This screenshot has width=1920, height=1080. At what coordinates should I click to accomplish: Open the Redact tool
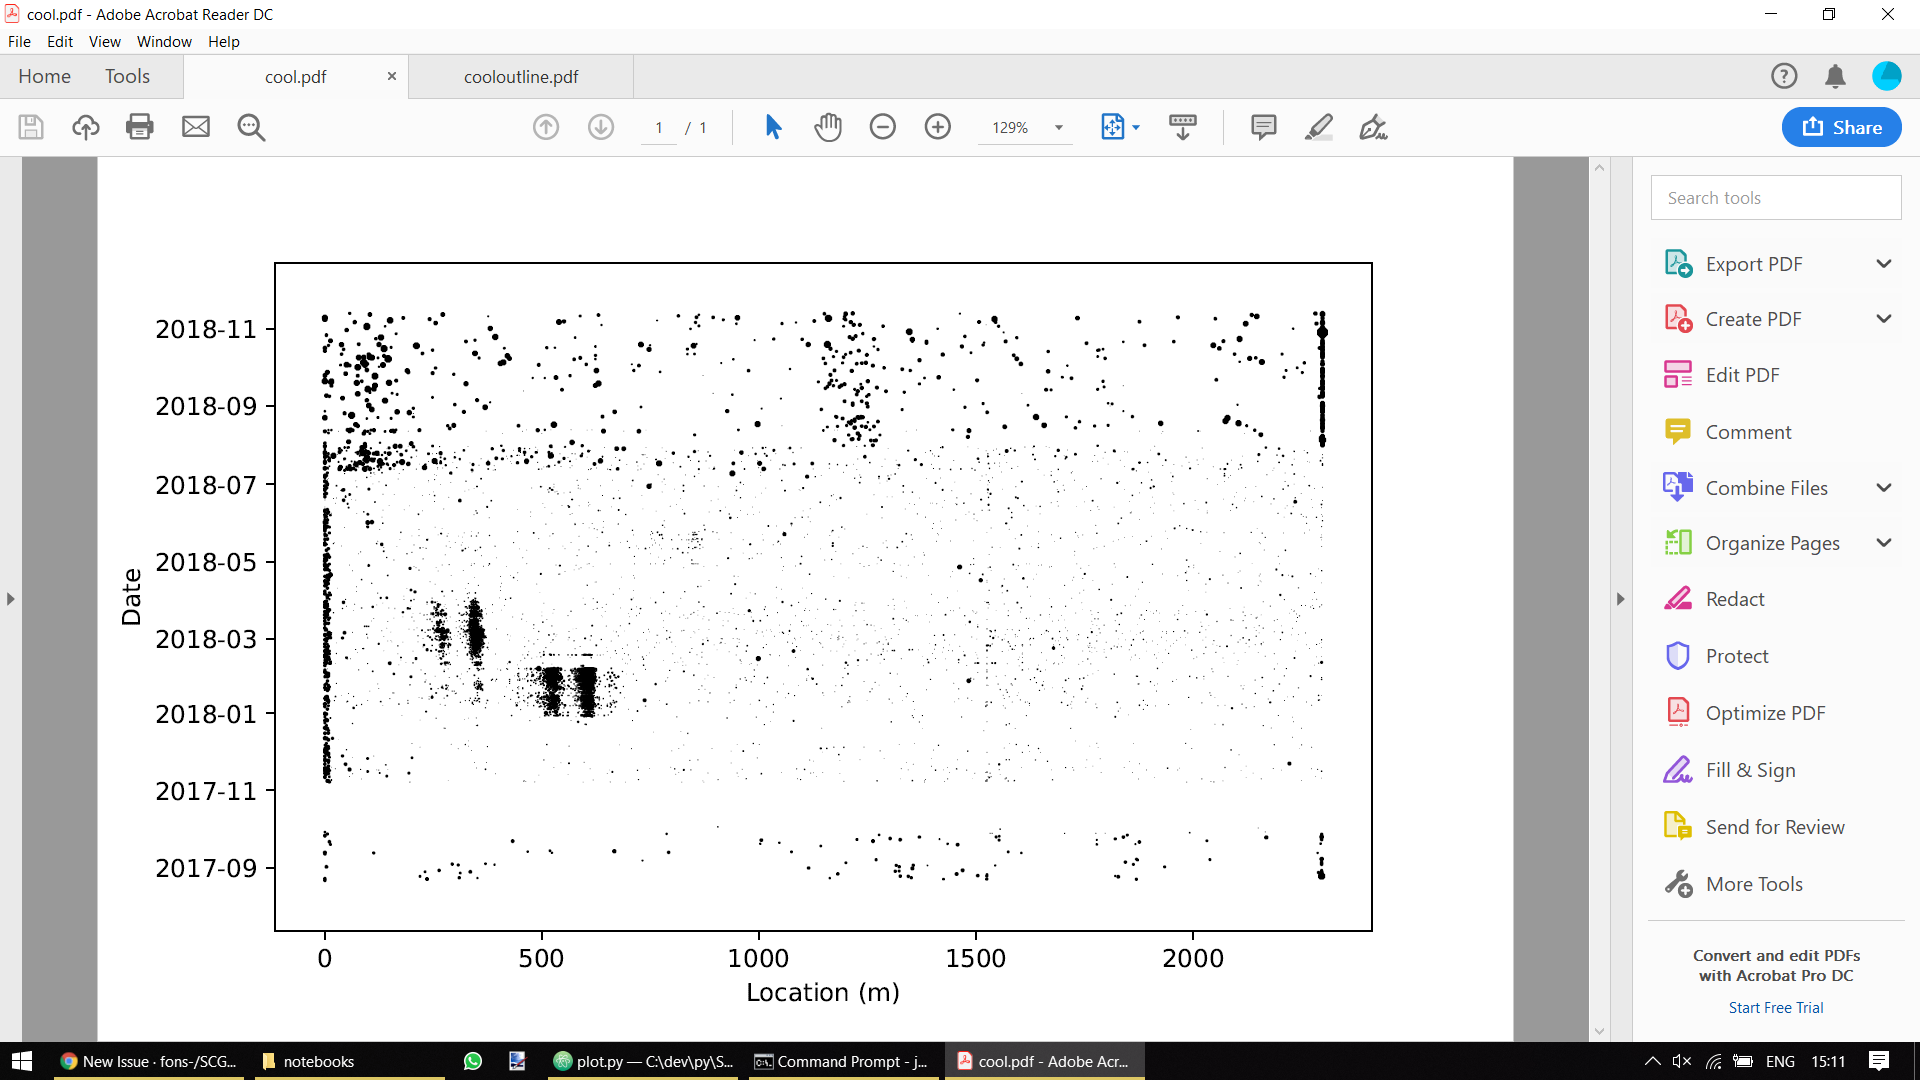point(1734,598)
